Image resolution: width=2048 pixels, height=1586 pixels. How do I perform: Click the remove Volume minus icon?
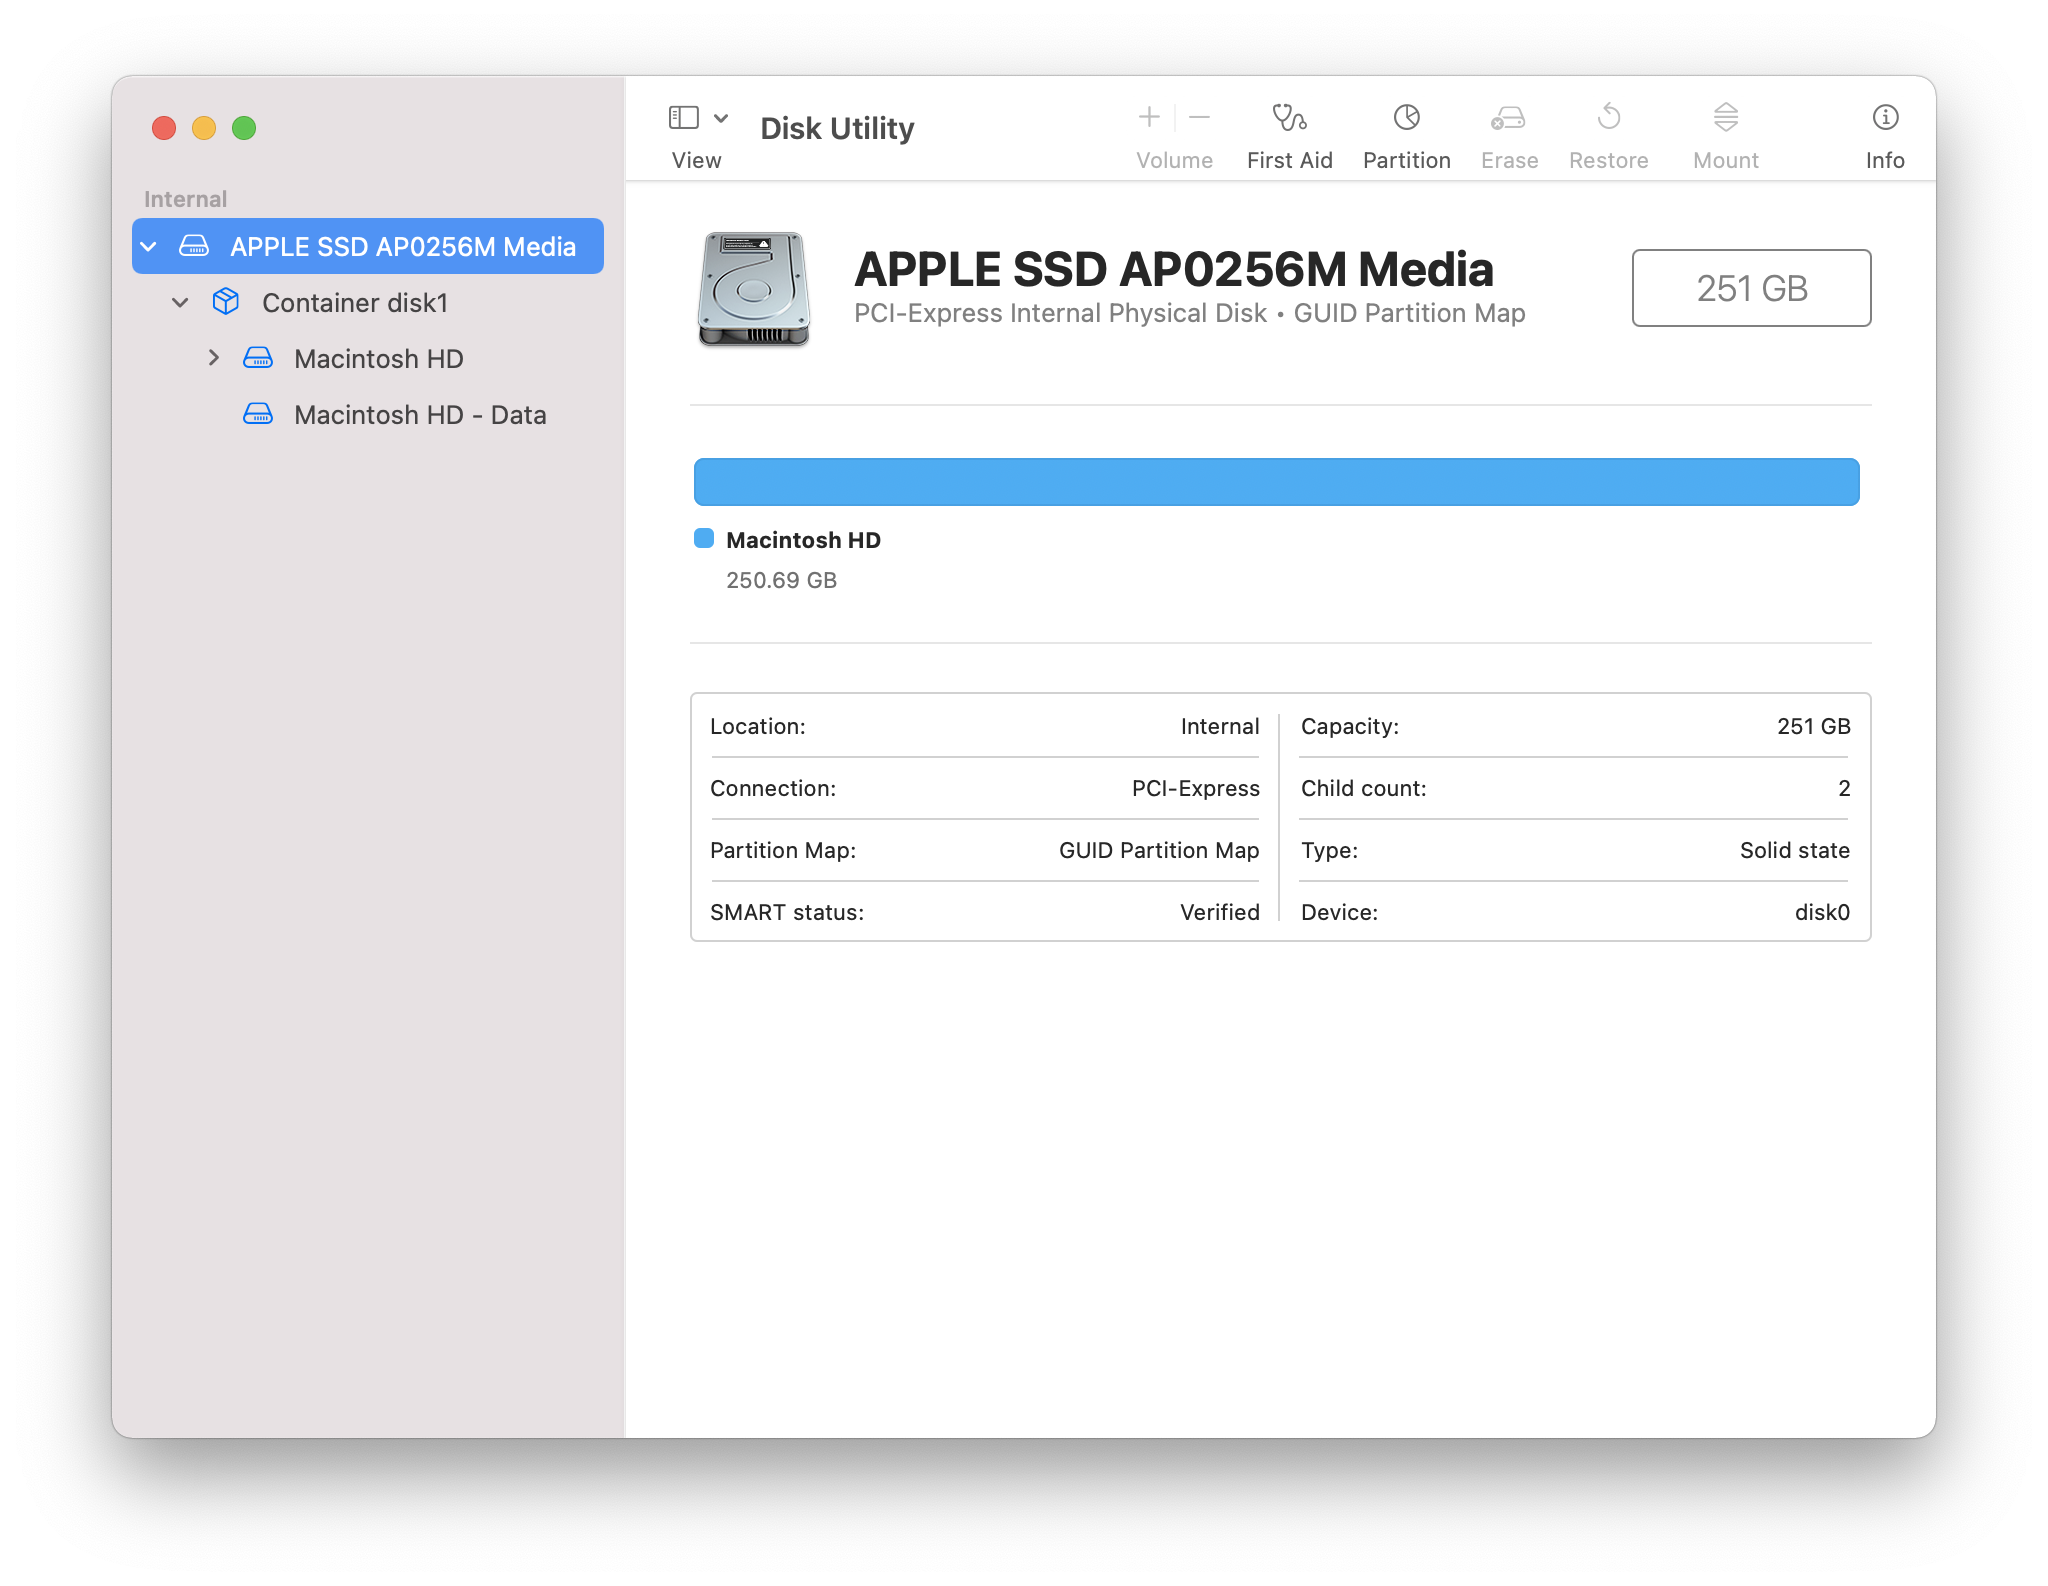coord(1200,118)
